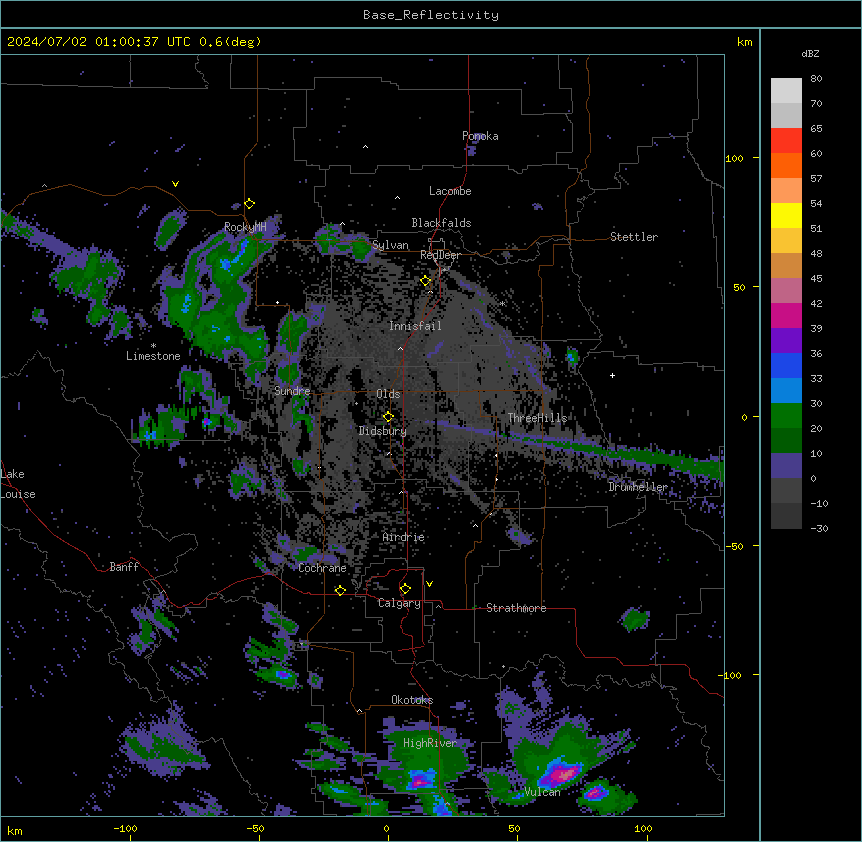
Task: Click the -50 tick on the bottom axis
Action: coord(255,829)
